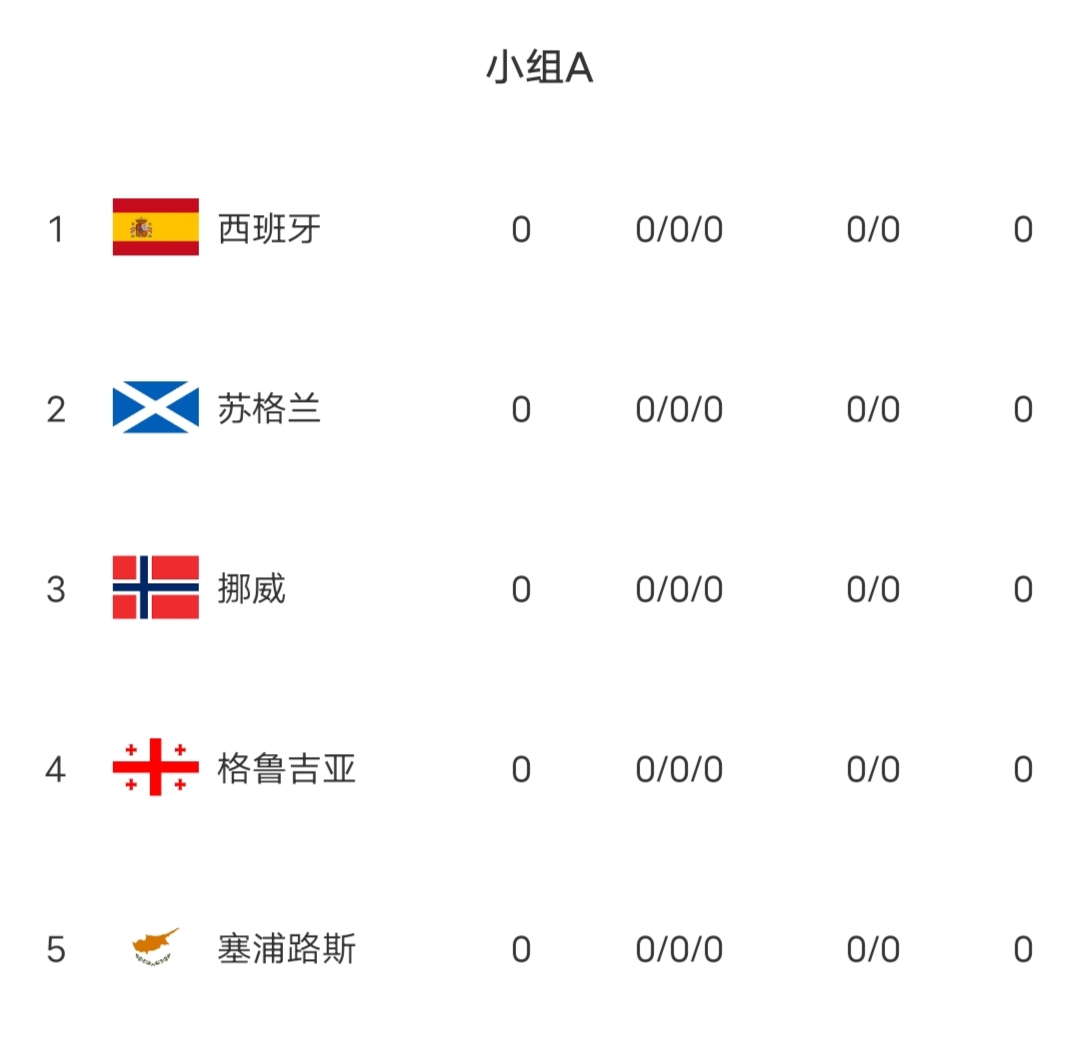Click the Scotland flag icon
1076x1052 pixels.
155,408
